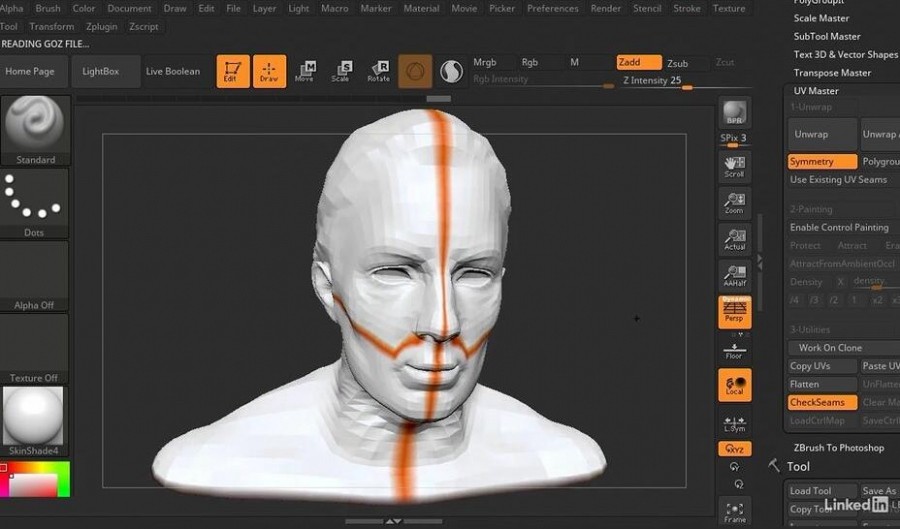
Task: Select the Rotate tool icon
Action: [379, 72]
